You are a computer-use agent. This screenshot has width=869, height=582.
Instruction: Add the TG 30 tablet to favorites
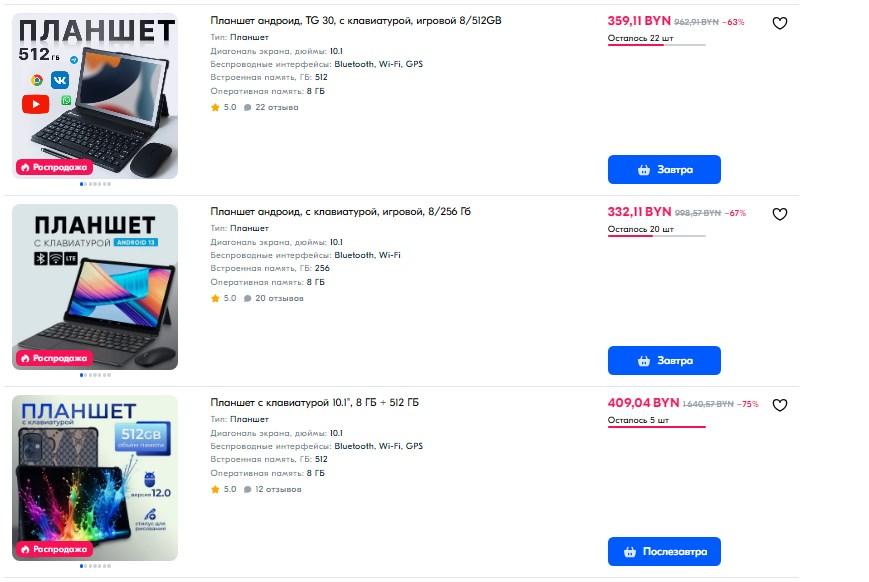tap(780, 23)
